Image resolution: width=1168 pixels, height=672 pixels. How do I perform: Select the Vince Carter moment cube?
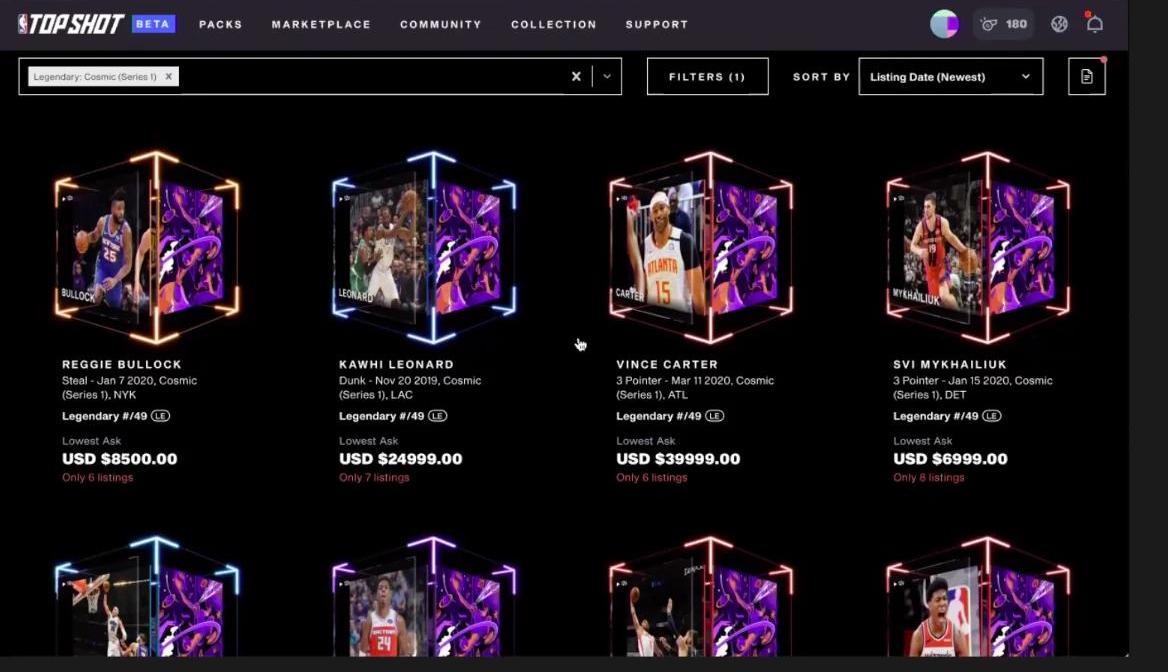pyautogui.click(x=701, y=248)
